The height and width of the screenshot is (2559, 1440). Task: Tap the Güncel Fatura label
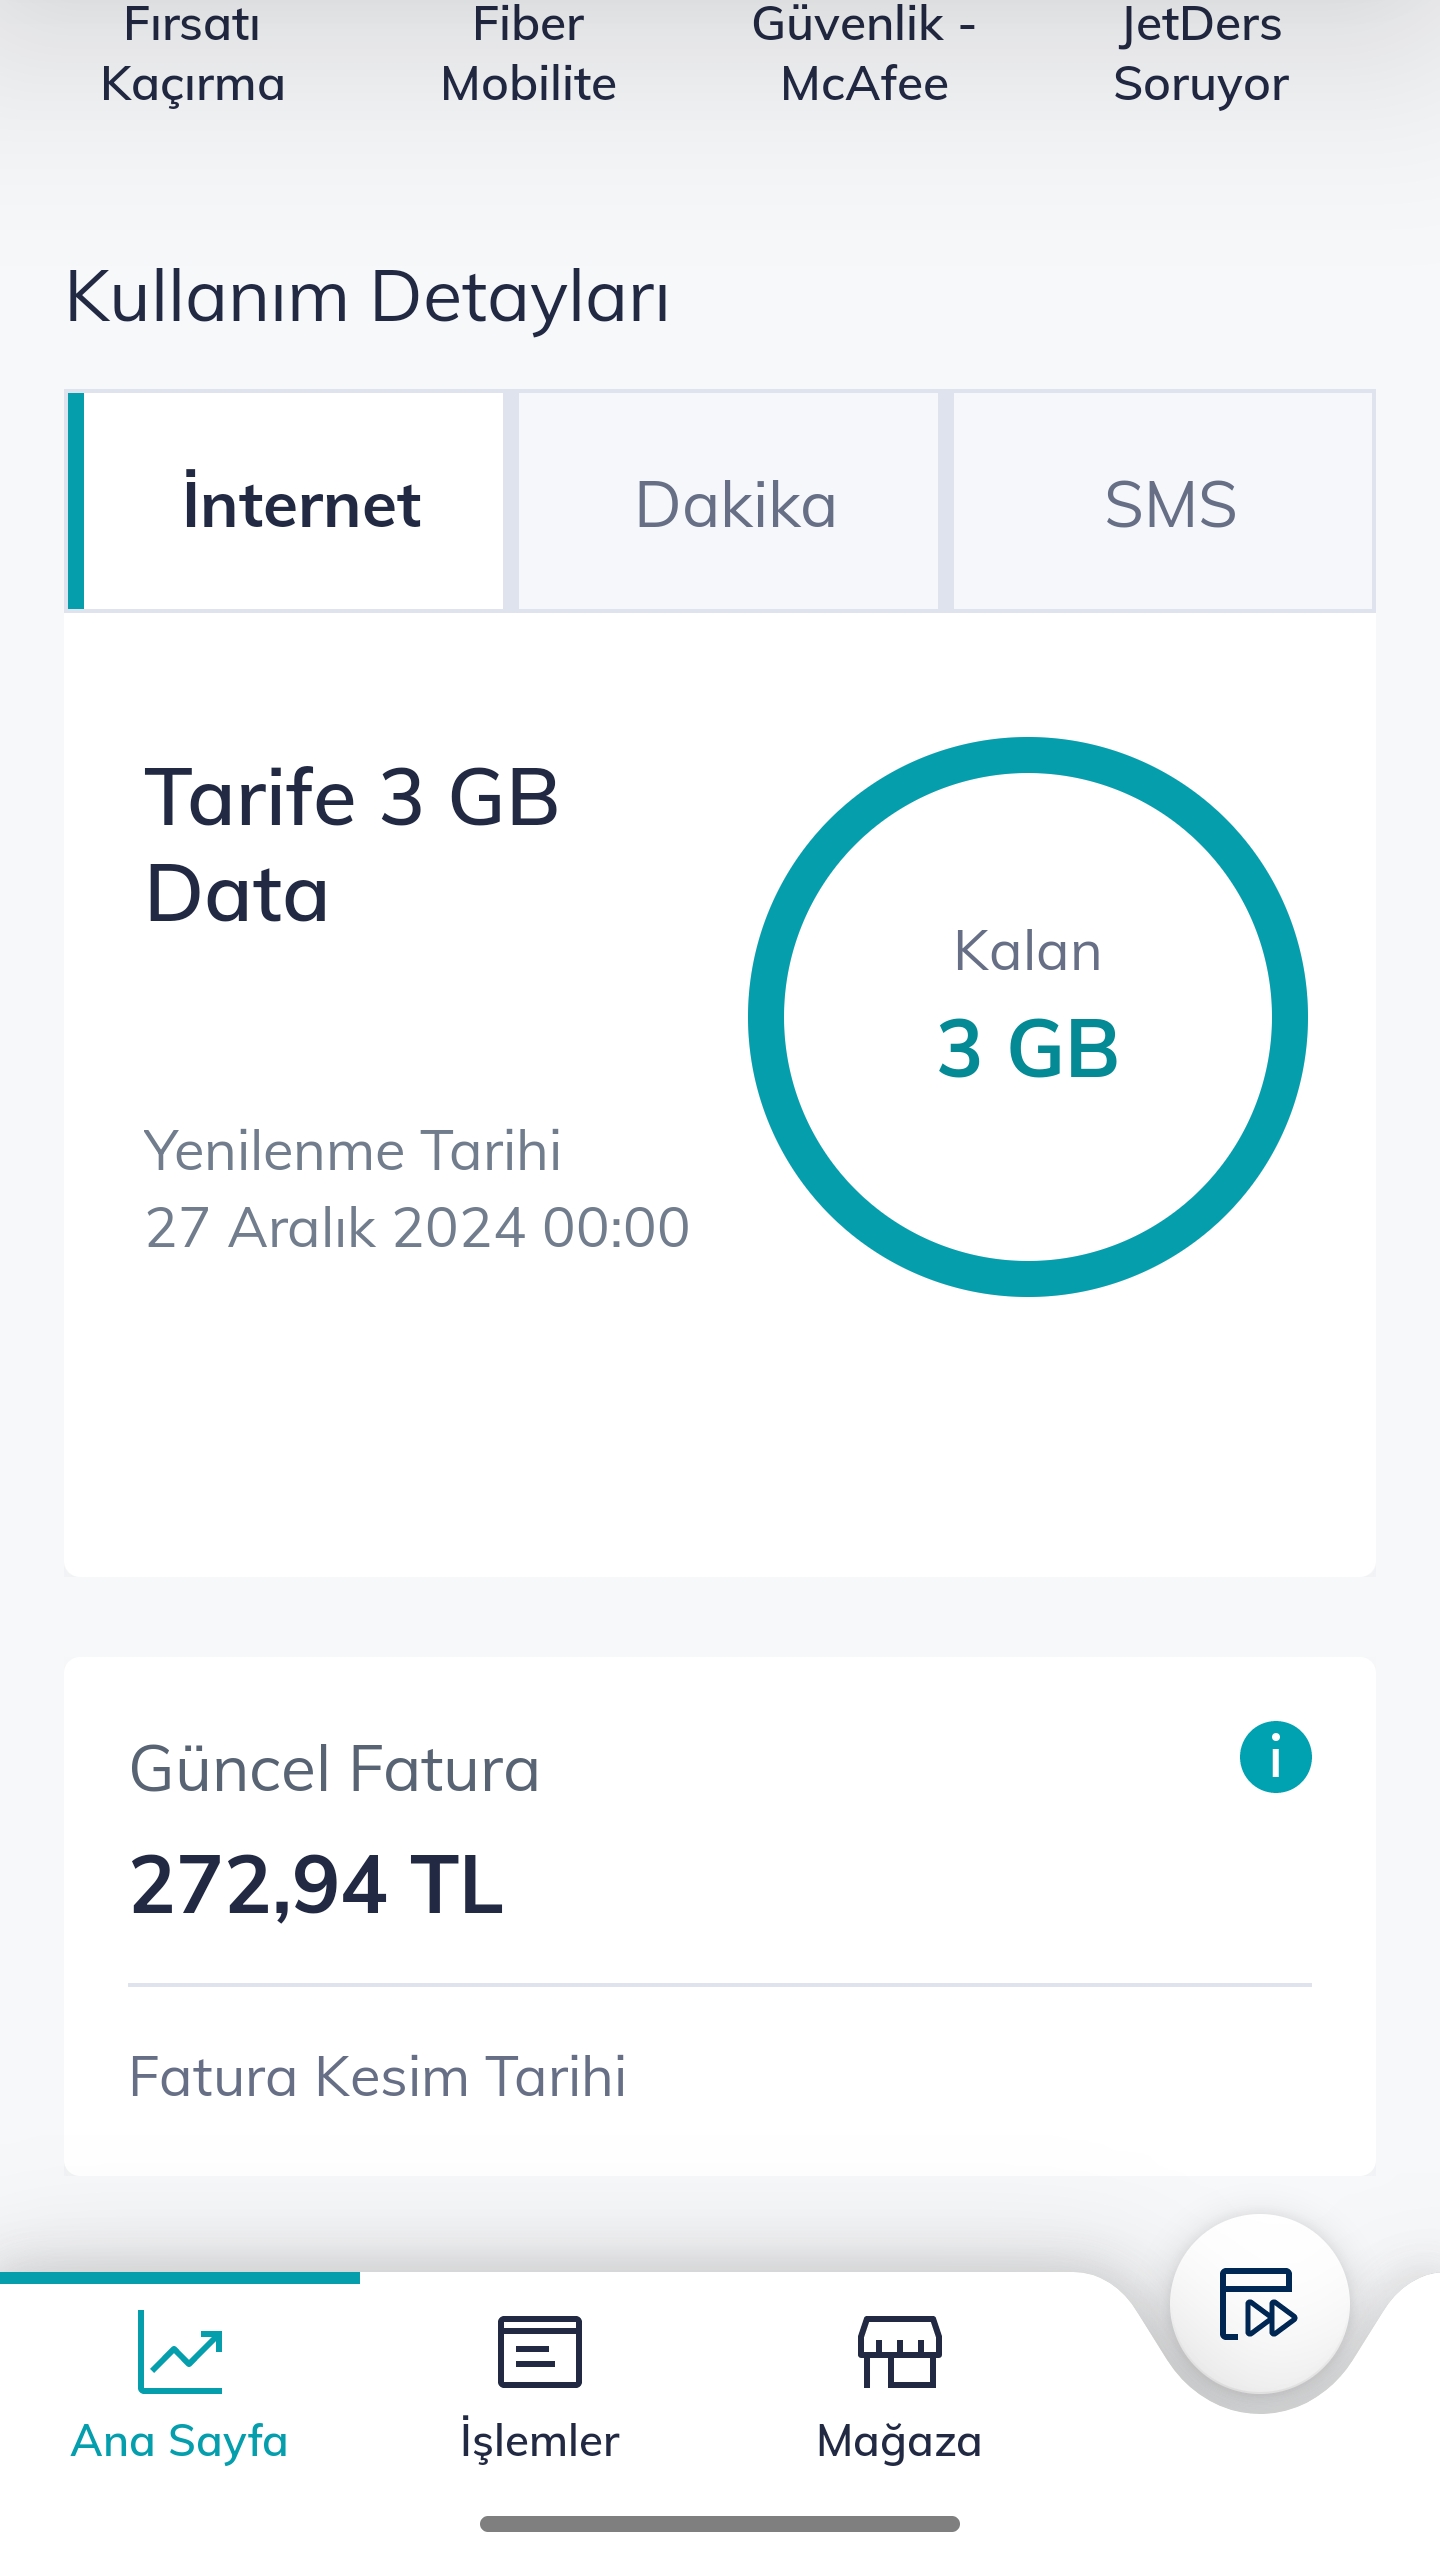click(x=334, y=1768)
